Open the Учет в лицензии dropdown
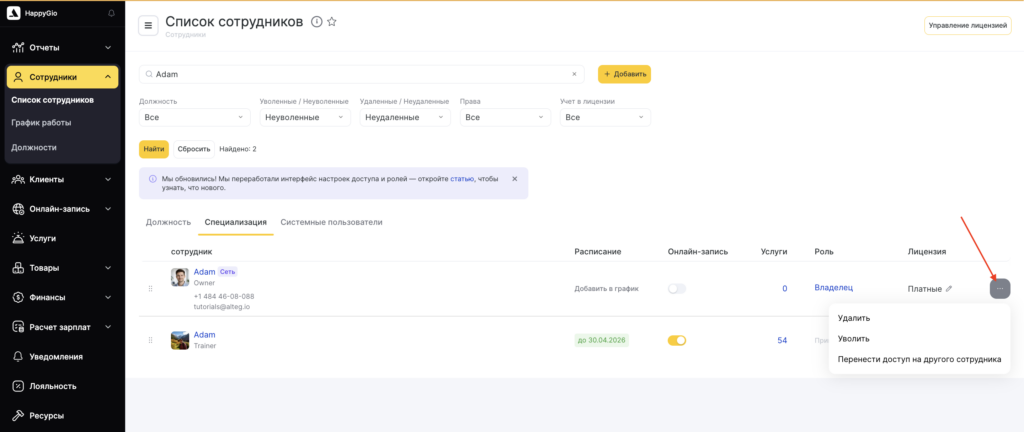Image resolution: width=1024 pixels, height=432 pixels. click(605, 117)
